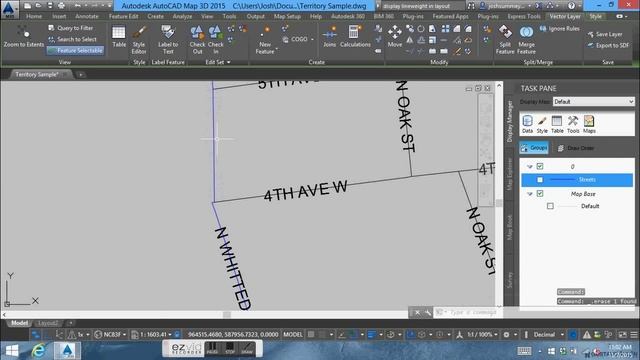Click Save Layer button

tap(605, 34)
